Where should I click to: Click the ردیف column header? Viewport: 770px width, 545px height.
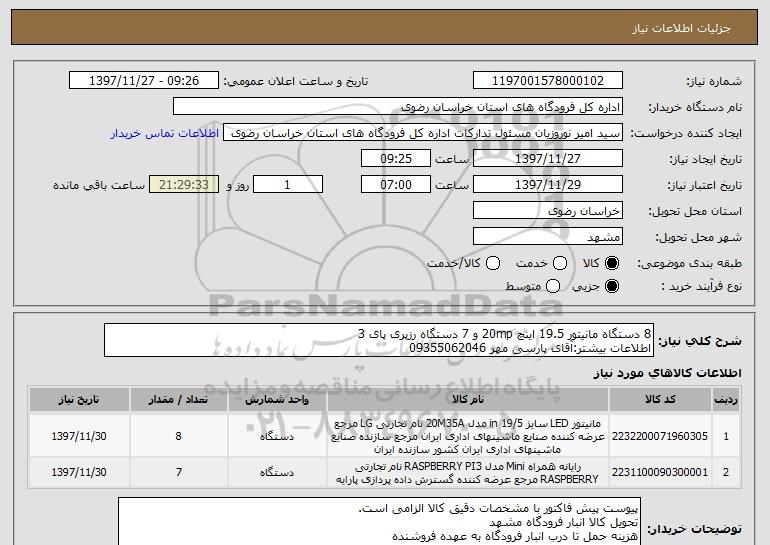click(726, 400)
